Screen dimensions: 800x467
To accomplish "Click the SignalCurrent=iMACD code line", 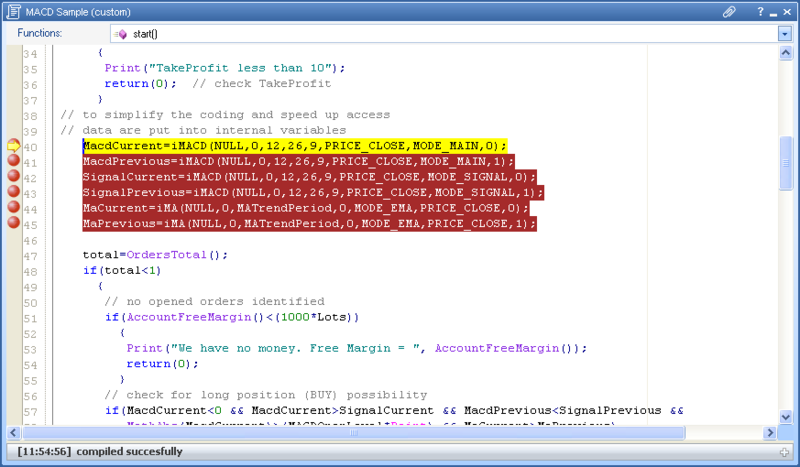I will pyautogui.click(x=310, y=177).
